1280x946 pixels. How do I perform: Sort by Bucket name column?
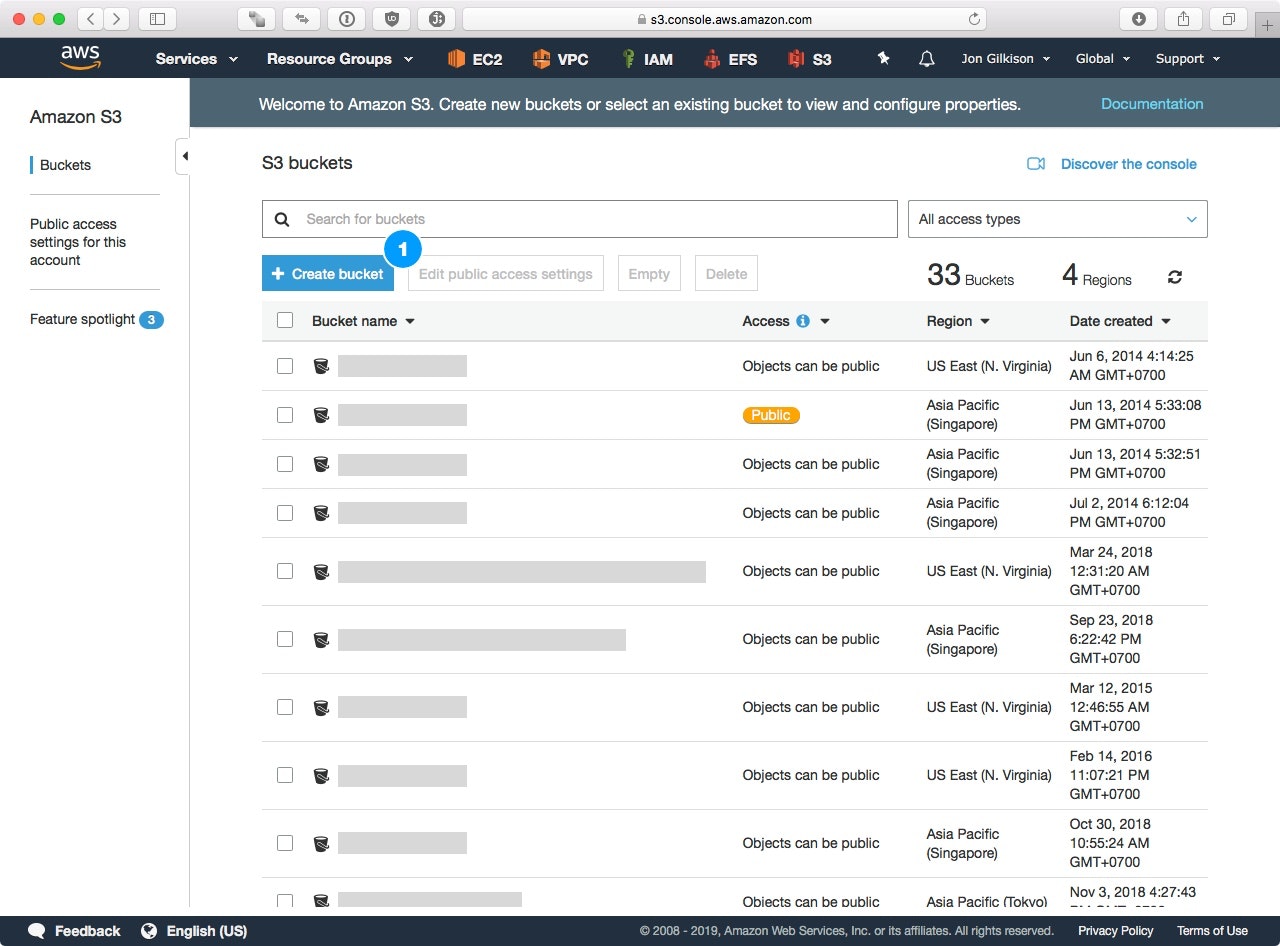(363, 321)
